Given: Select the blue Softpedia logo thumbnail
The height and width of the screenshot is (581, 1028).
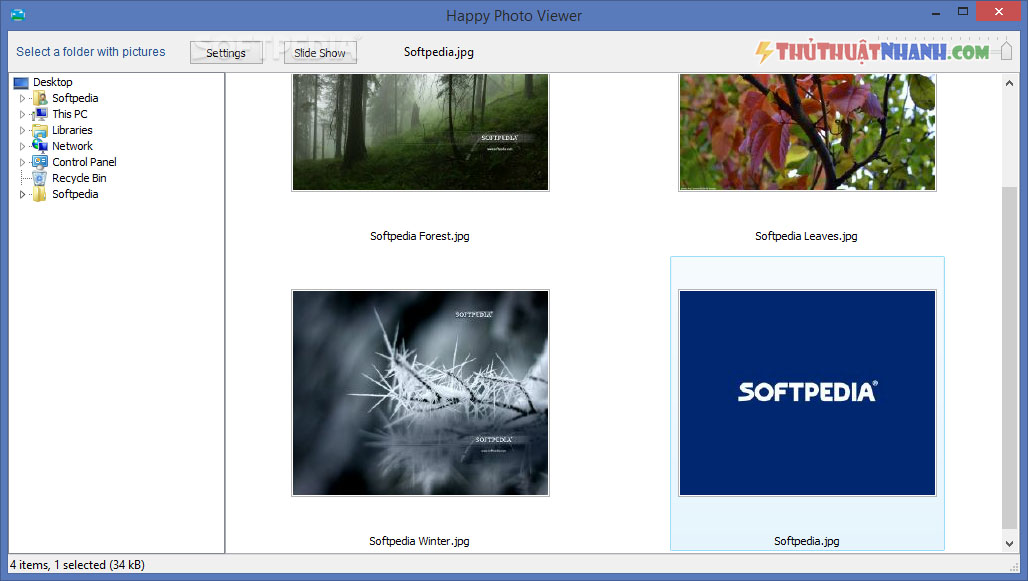Looking at the screenshot, I should coord(807,393).
